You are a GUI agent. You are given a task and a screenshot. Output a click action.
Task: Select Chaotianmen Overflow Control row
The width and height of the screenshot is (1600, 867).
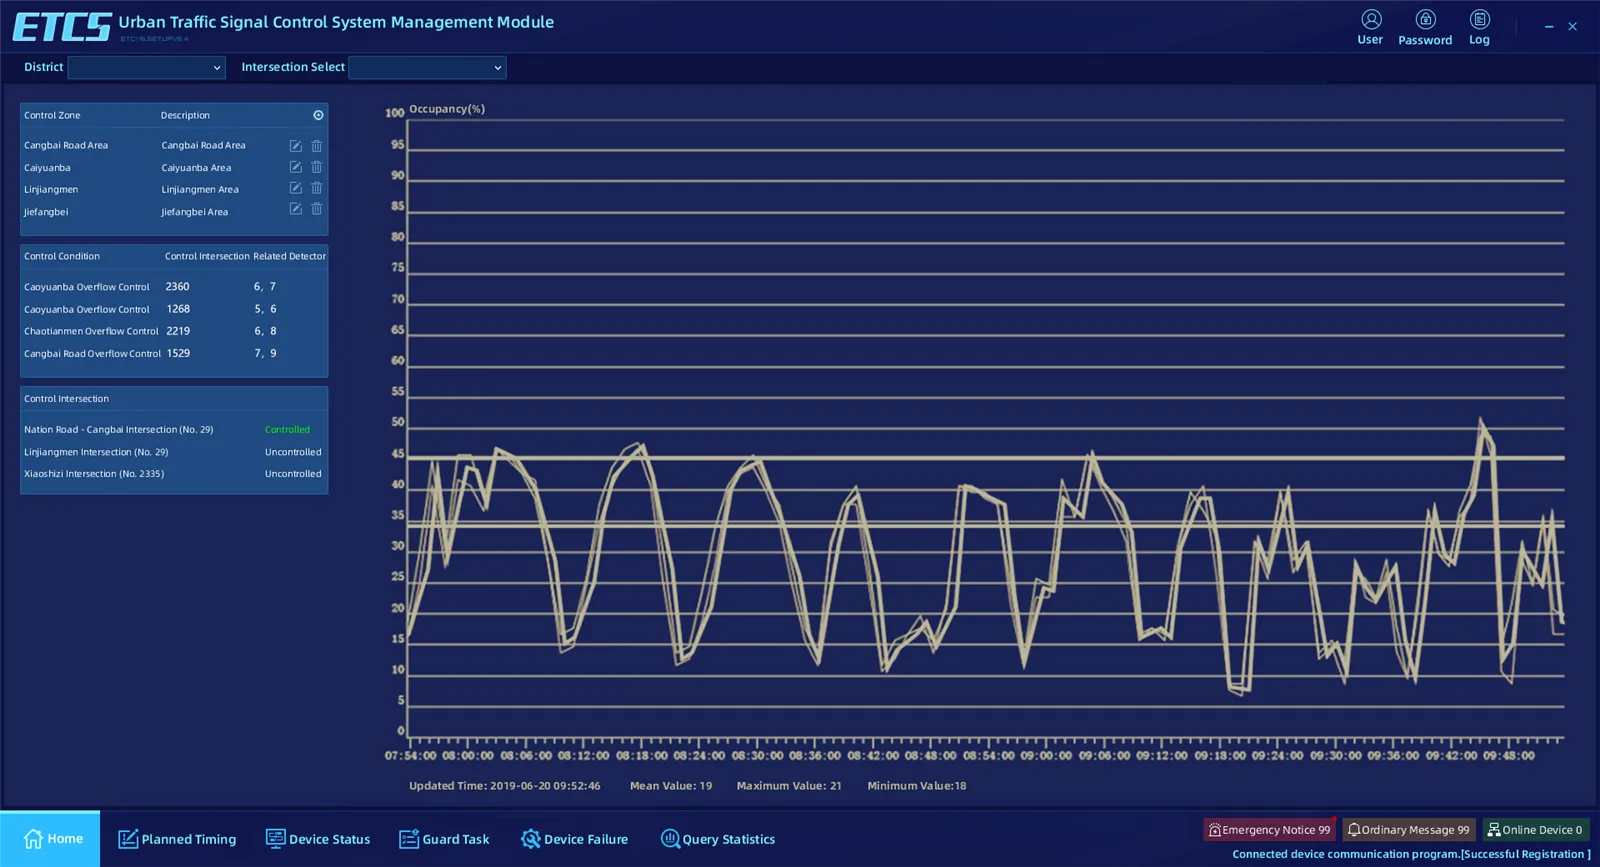pyautogui.click(x=174, y=331)
